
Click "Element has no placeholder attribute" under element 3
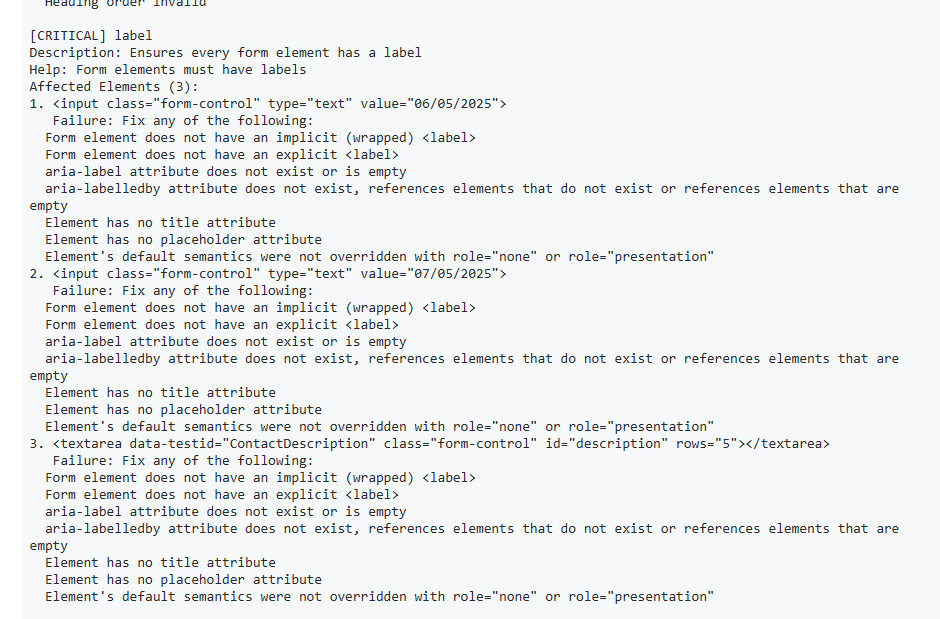183,579
